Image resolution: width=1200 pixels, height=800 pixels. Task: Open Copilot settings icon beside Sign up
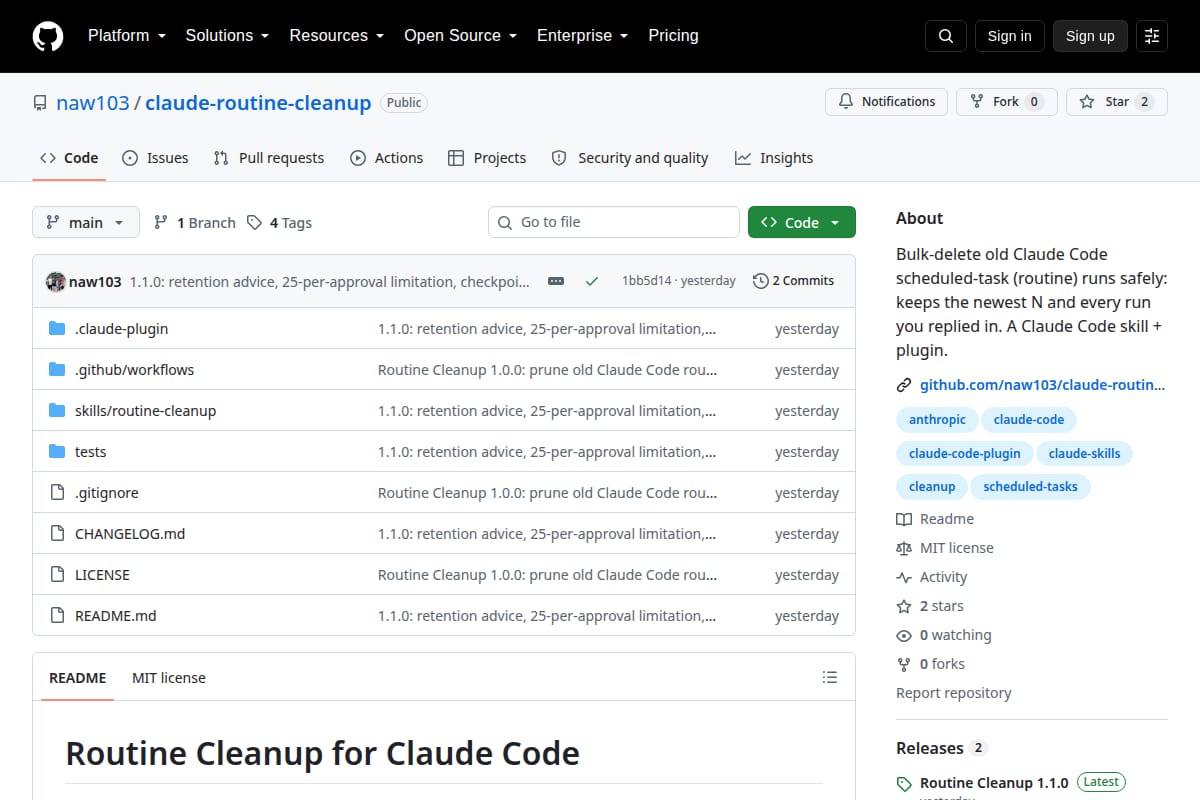(1152, 36)
